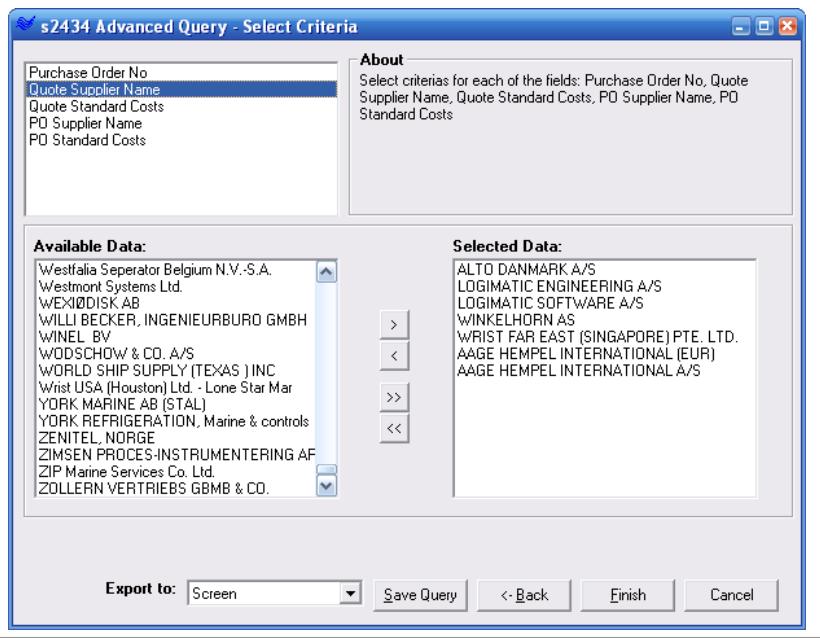This screenshot has width=820, height=638.
Task: Select WORLD SHIP SUPPLY (TEXAS) INC
Action: (x=176, y=371)
